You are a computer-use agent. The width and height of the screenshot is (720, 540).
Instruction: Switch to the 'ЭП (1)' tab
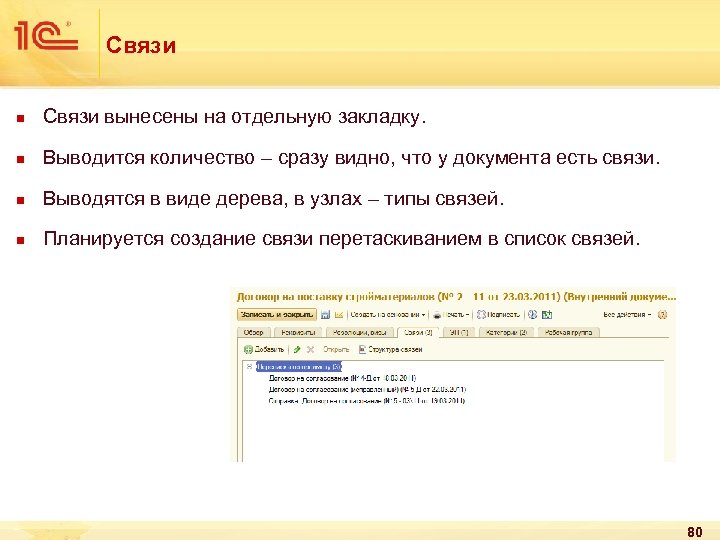pyautogui.click(x=459, y=332)
